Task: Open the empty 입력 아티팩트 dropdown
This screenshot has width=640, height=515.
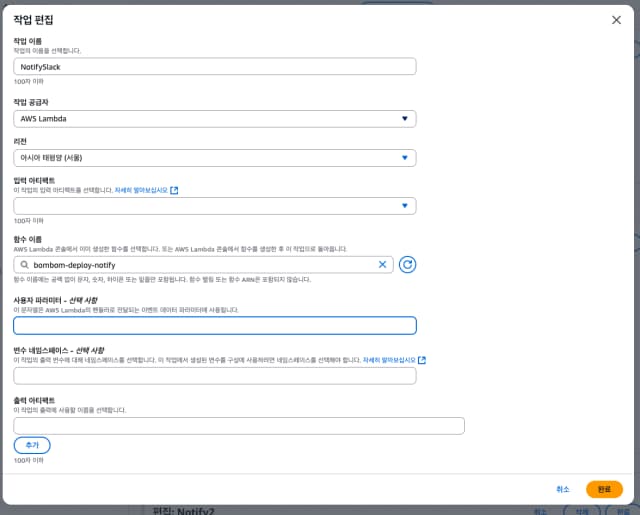Action: tap(215, 206)
